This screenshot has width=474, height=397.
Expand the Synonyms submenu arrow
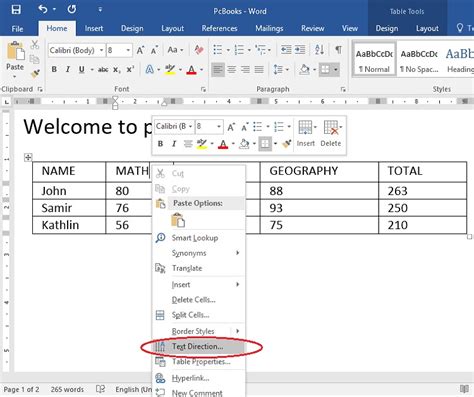pos(238,253)
